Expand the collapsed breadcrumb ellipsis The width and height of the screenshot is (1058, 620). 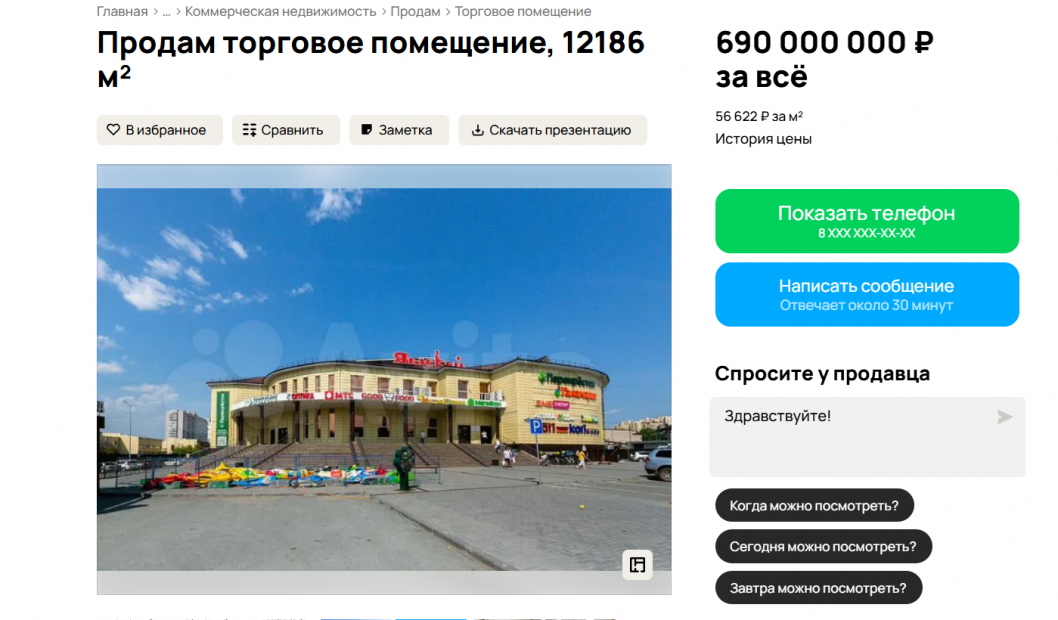[x=166, y=11]
